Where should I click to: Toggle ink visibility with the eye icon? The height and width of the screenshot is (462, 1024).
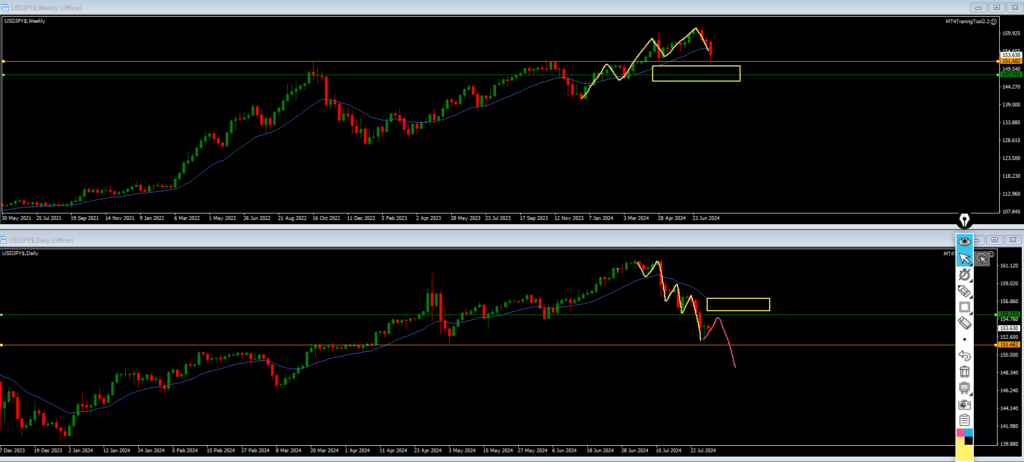(x=965, y=241)
